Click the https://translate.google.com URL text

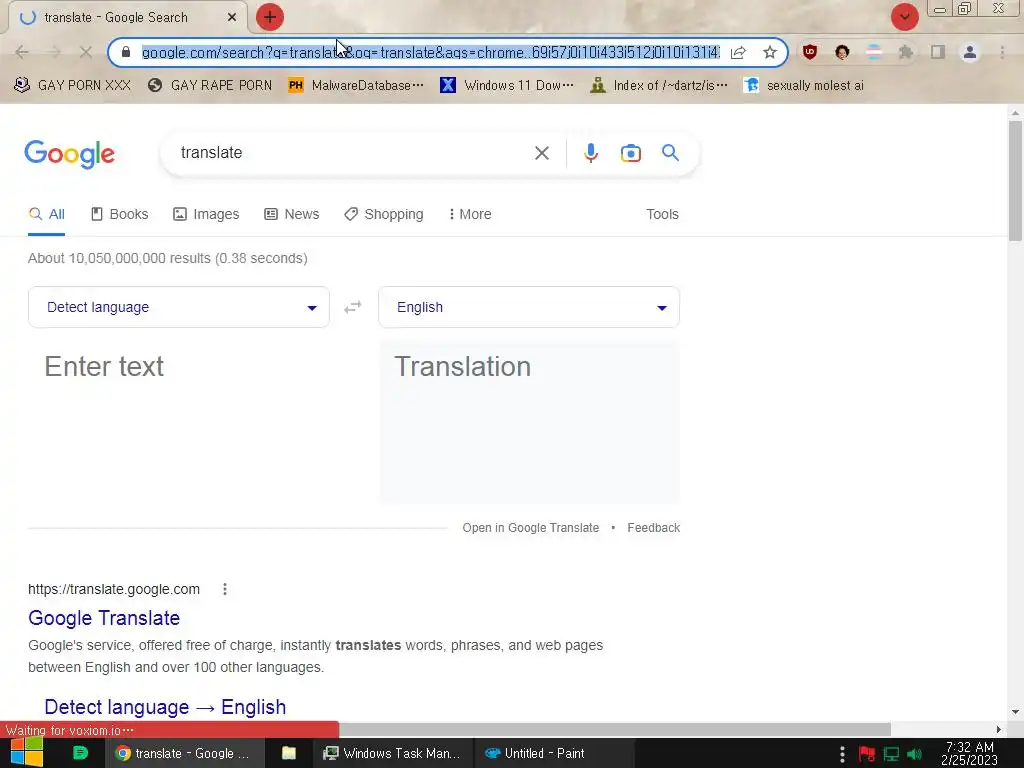(x=114, y=589)
